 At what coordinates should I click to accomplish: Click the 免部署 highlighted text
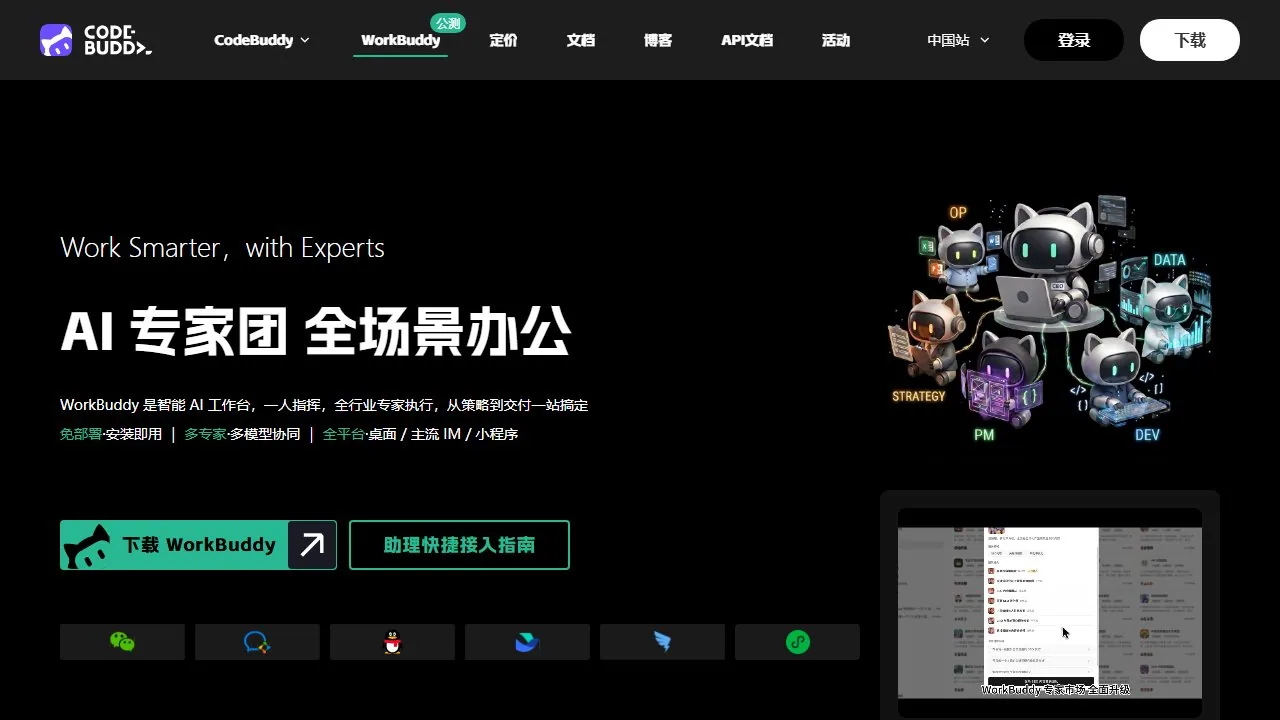click(81, 434)
